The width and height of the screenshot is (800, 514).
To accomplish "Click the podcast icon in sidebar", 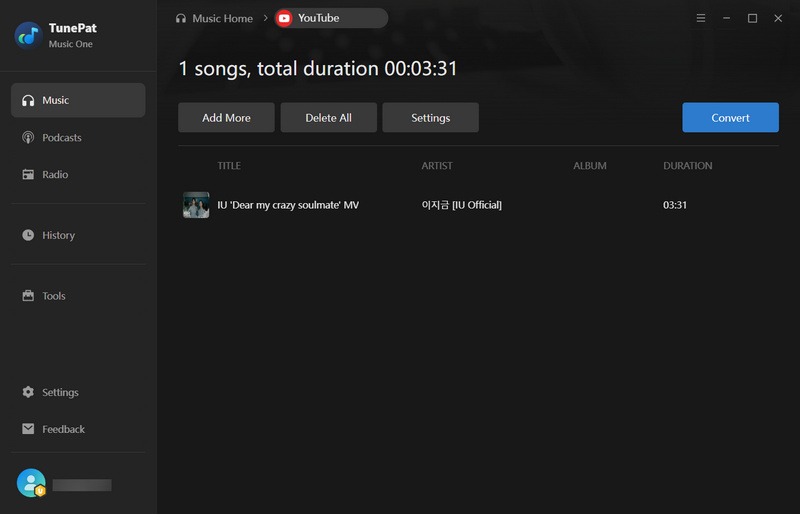I will point(28,137).
